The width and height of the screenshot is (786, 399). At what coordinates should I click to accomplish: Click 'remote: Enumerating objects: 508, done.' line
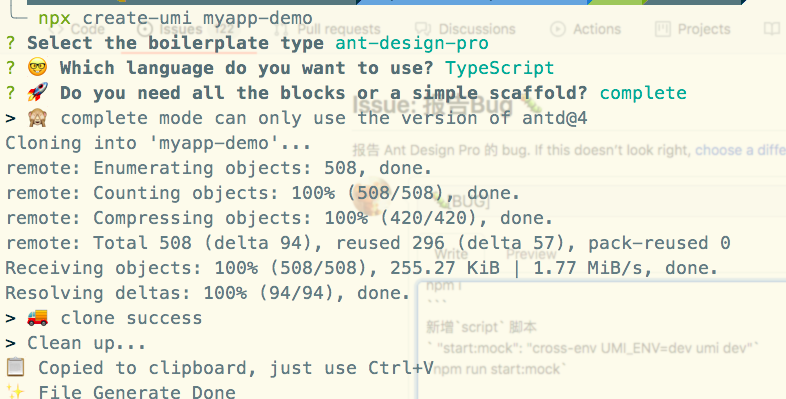coord(219,168)
